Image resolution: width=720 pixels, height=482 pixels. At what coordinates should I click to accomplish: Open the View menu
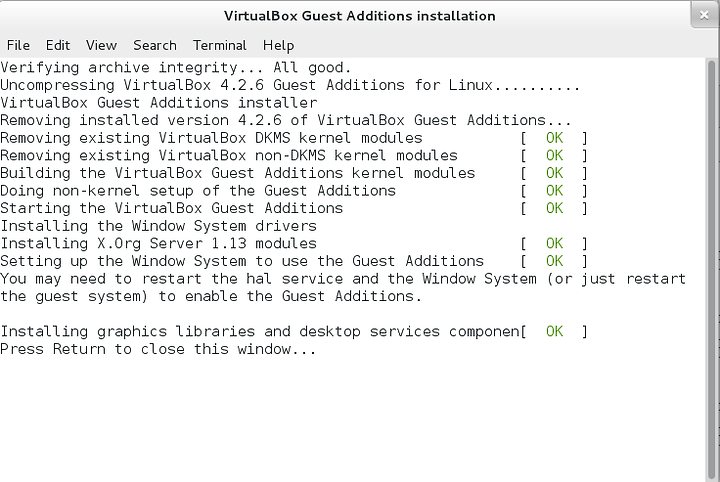coord(101,45)
